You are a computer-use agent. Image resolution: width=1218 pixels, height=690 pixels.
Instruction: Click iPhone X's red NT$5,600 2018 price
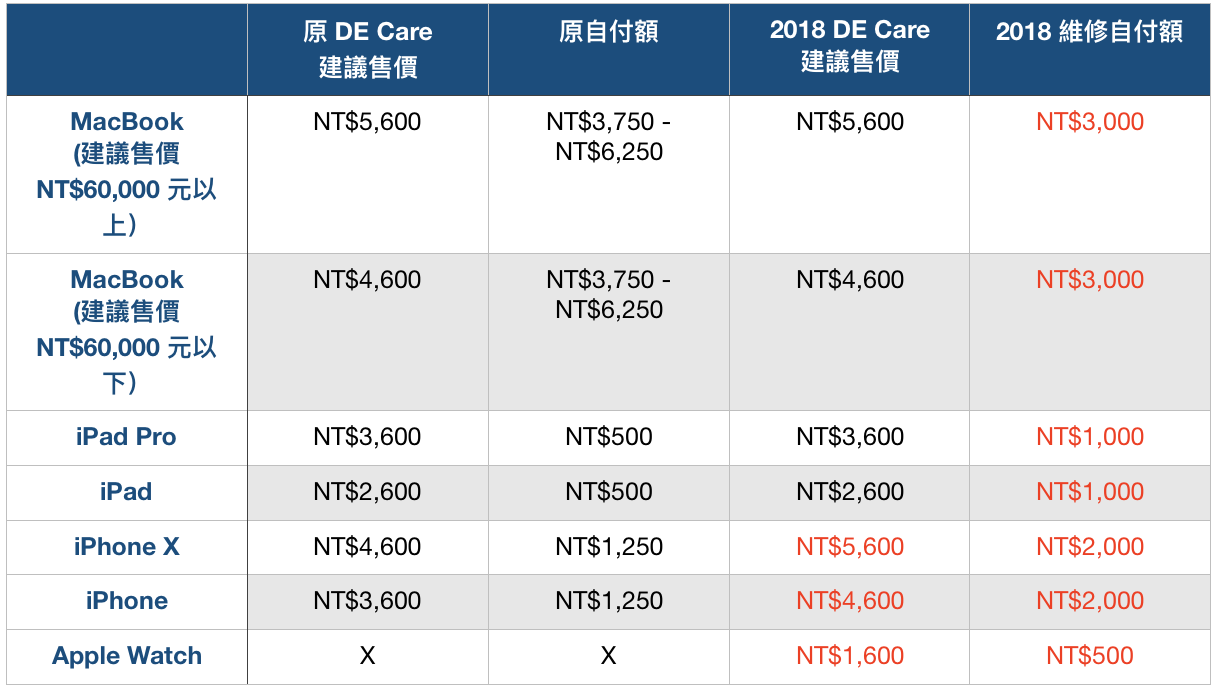pos(850,547)
